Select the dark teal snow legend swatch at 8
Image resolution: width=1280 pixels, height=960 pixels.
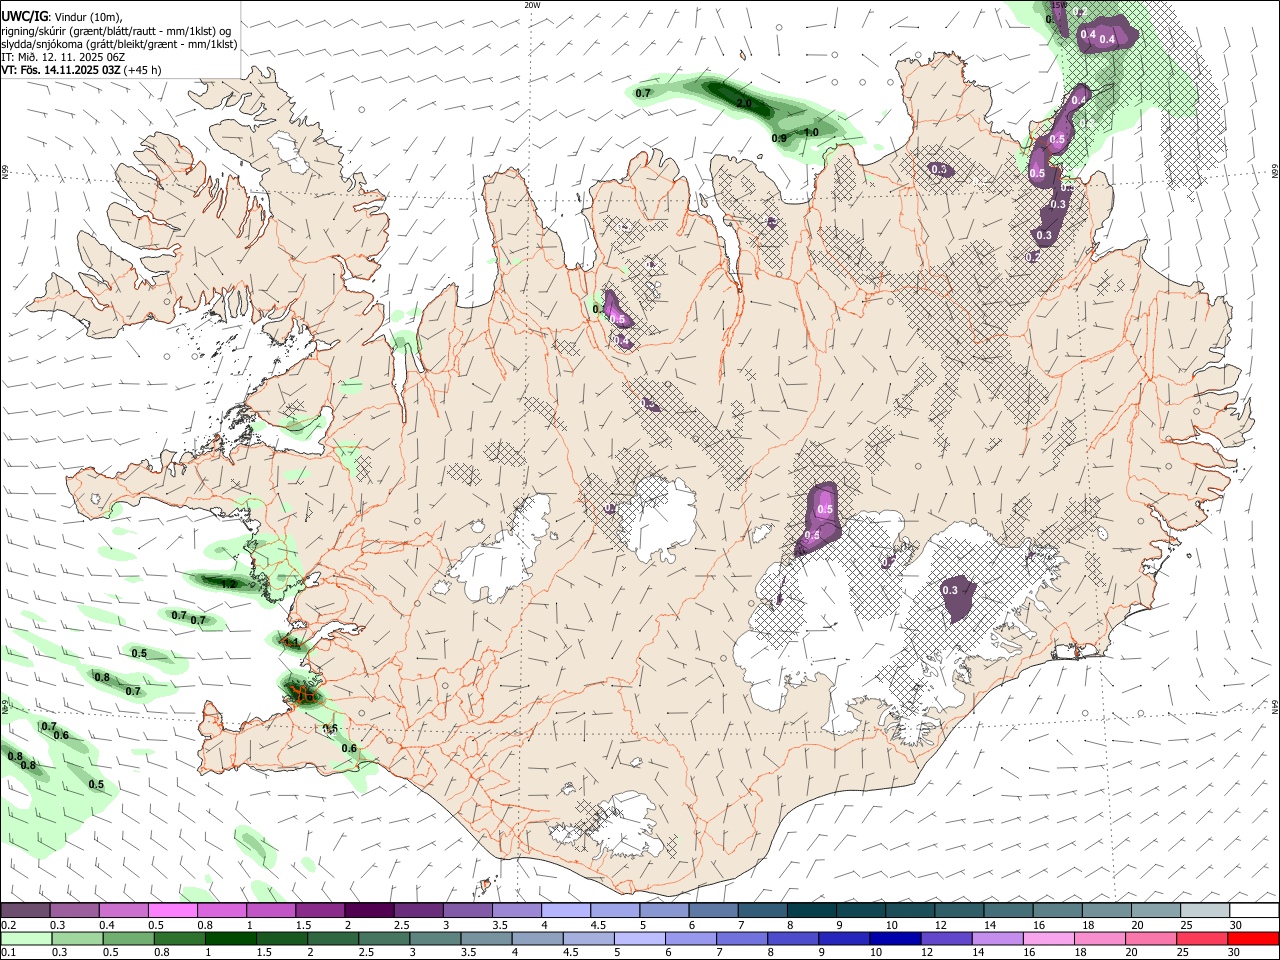810,911
